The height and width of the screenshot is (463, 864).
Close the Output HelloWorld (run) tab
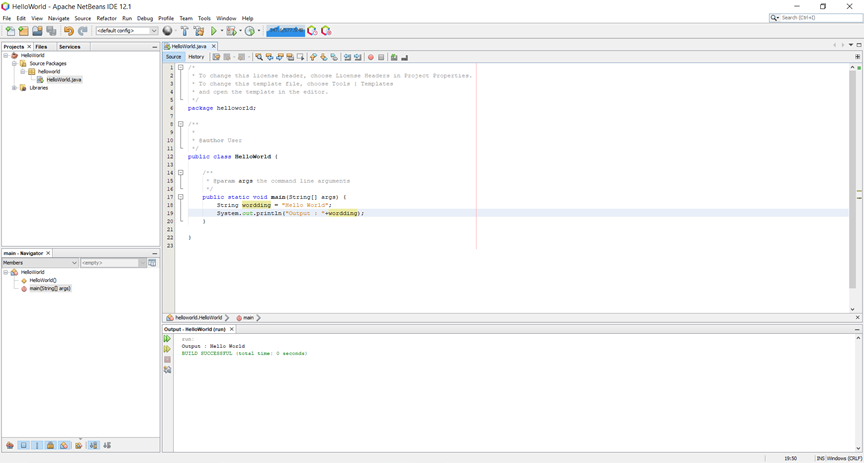point(232,329)
